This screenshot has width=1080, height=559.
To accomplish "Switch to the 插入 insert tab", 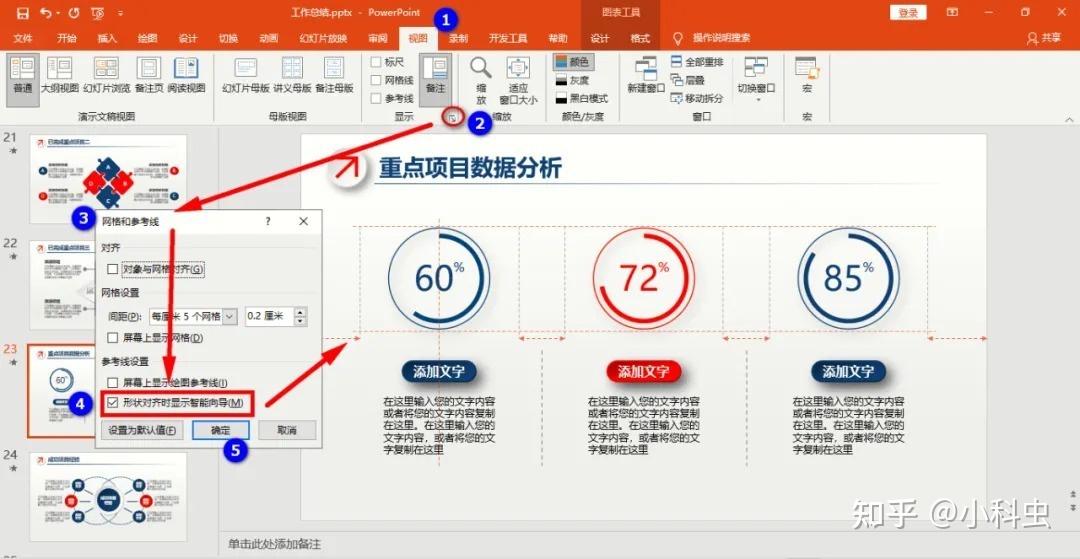I will 107,39.
